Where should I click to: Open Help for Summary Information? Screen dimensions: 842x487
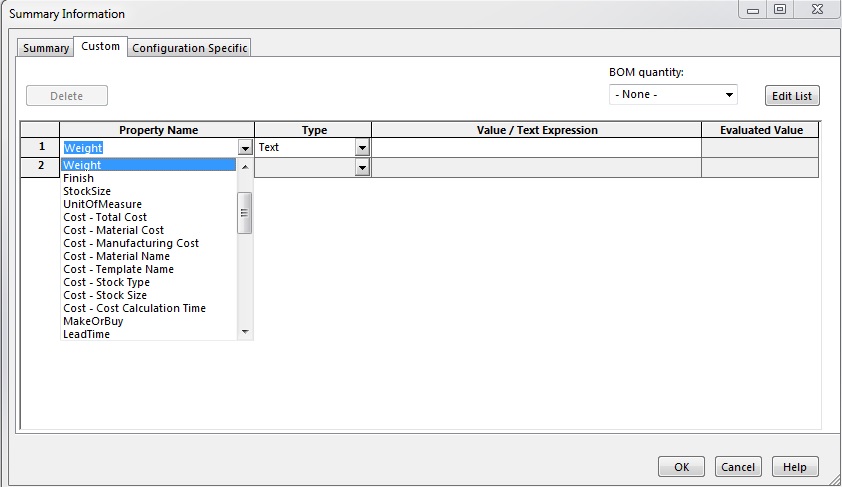click(795, 467)
